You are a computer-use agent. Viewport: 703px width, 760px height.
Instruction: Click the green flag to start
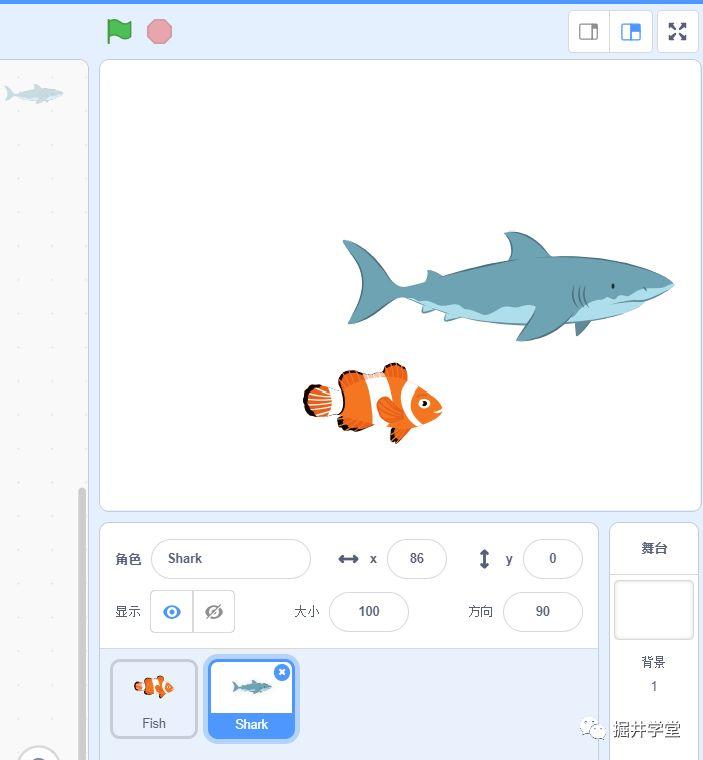(x=119, y=32)
